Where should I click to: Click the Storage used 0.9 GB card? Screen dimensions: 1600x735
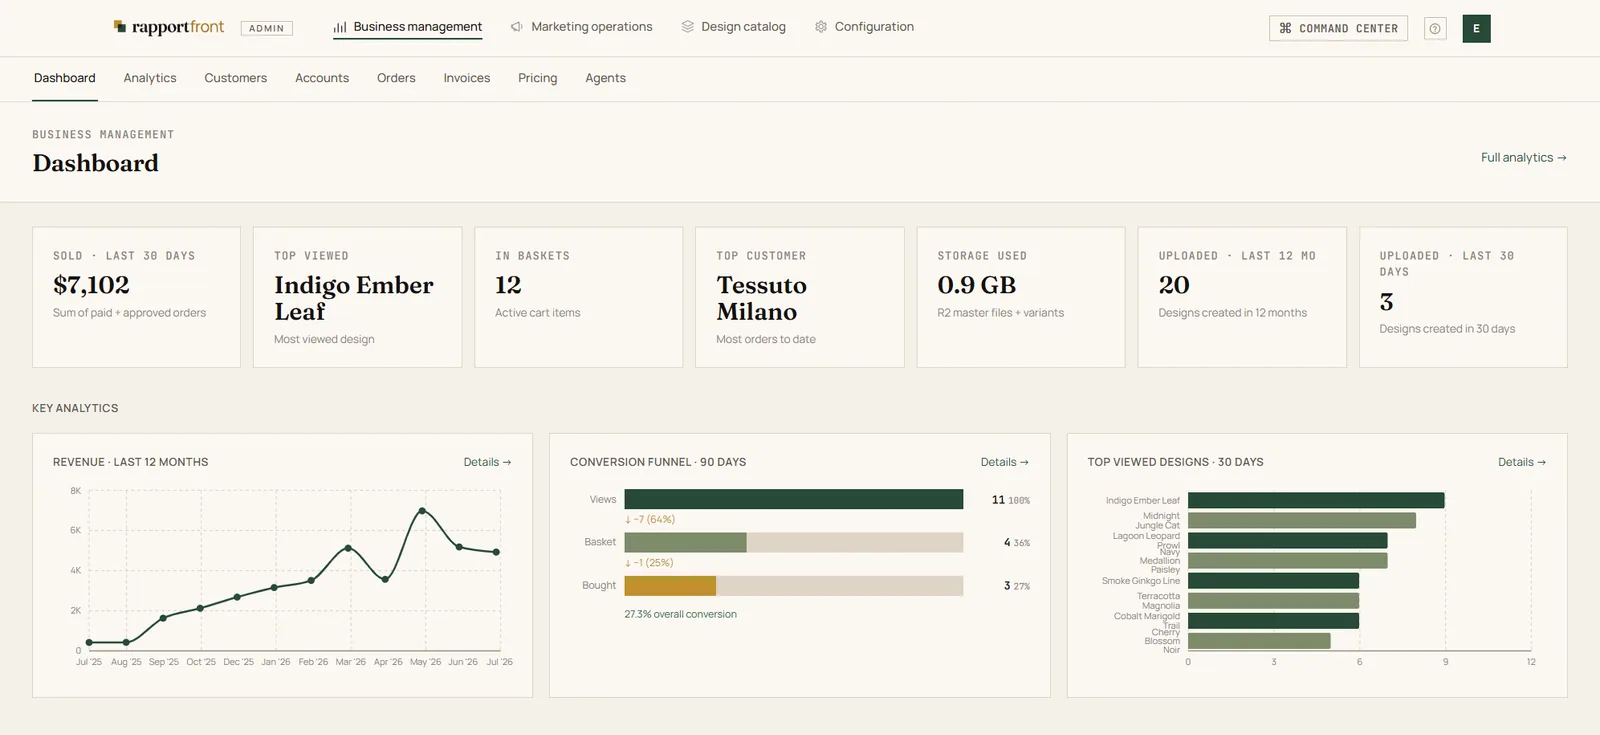point(1021,297)
